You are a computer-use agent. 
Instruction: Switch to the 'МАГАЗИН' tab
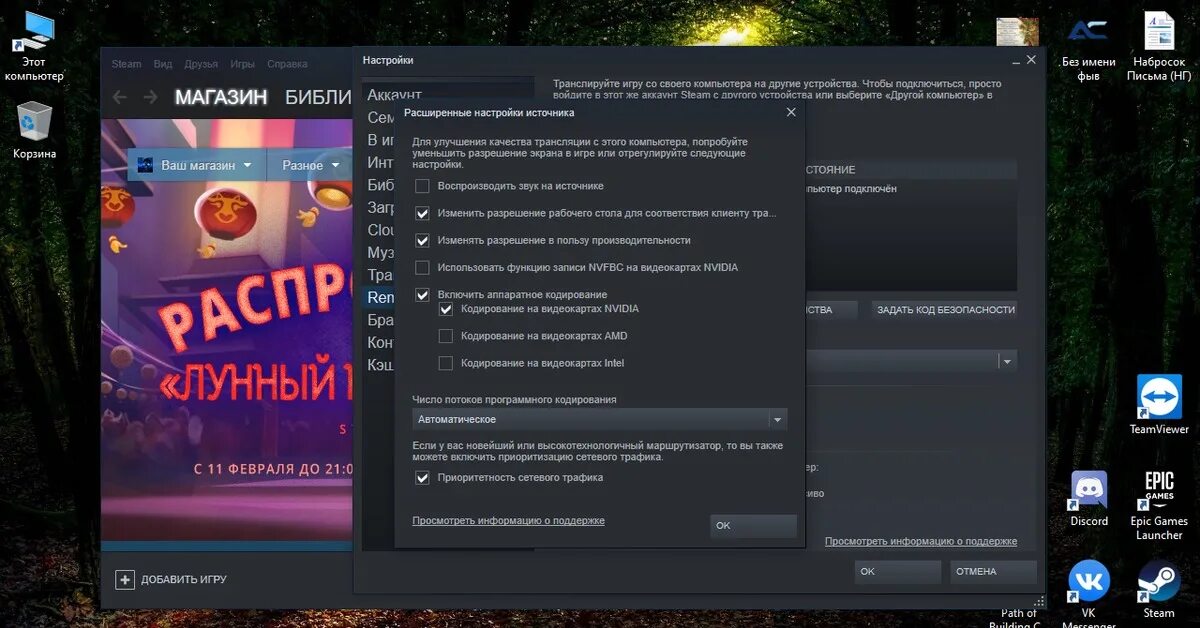[221, 97]
